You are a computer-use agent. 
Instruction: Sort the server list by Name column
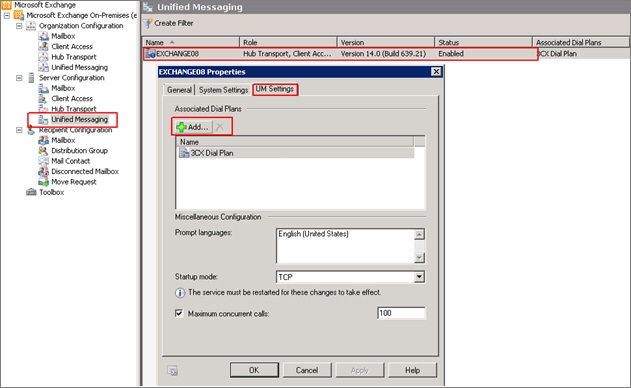(x=191, y=42)
